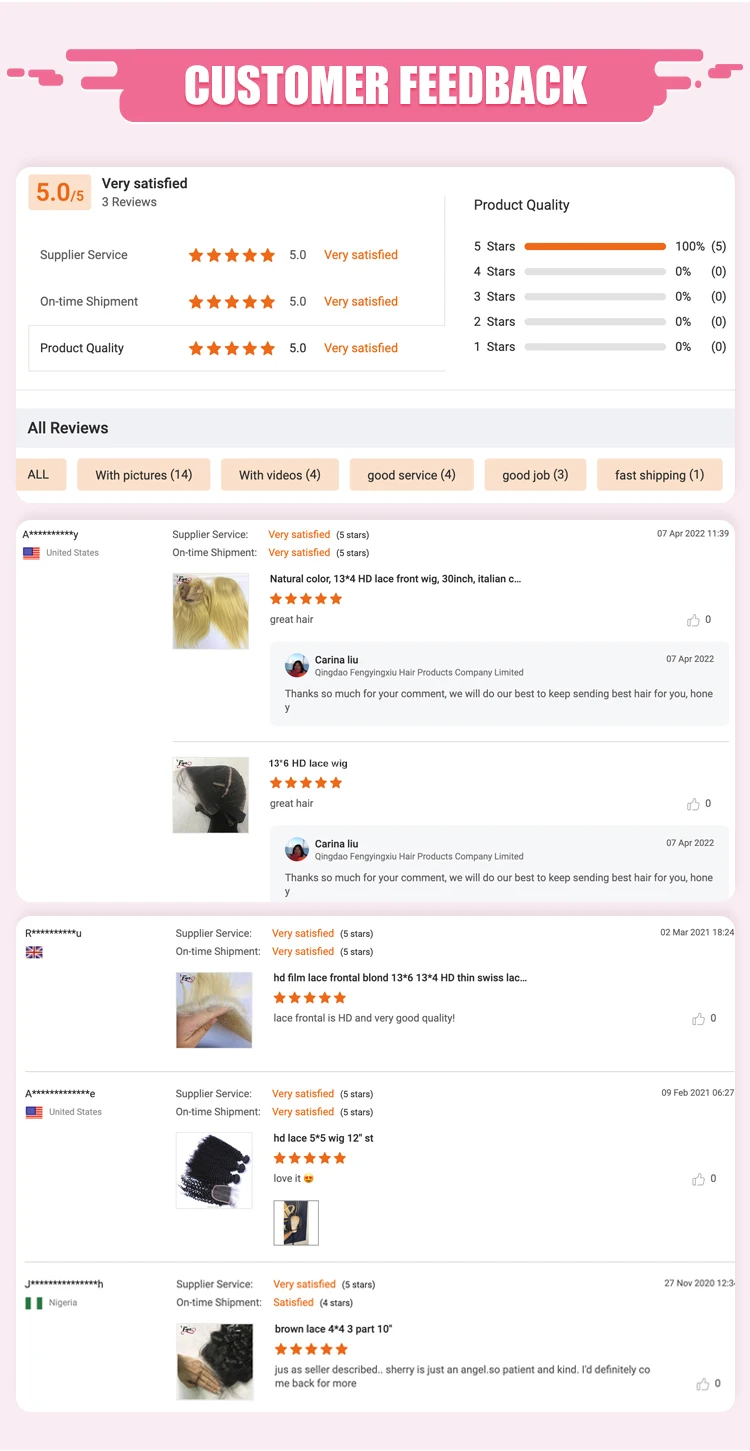Viewport: 750px width, 1451px height.
Task: Select the good service (4) filter
Action: (x=411, y=475)
